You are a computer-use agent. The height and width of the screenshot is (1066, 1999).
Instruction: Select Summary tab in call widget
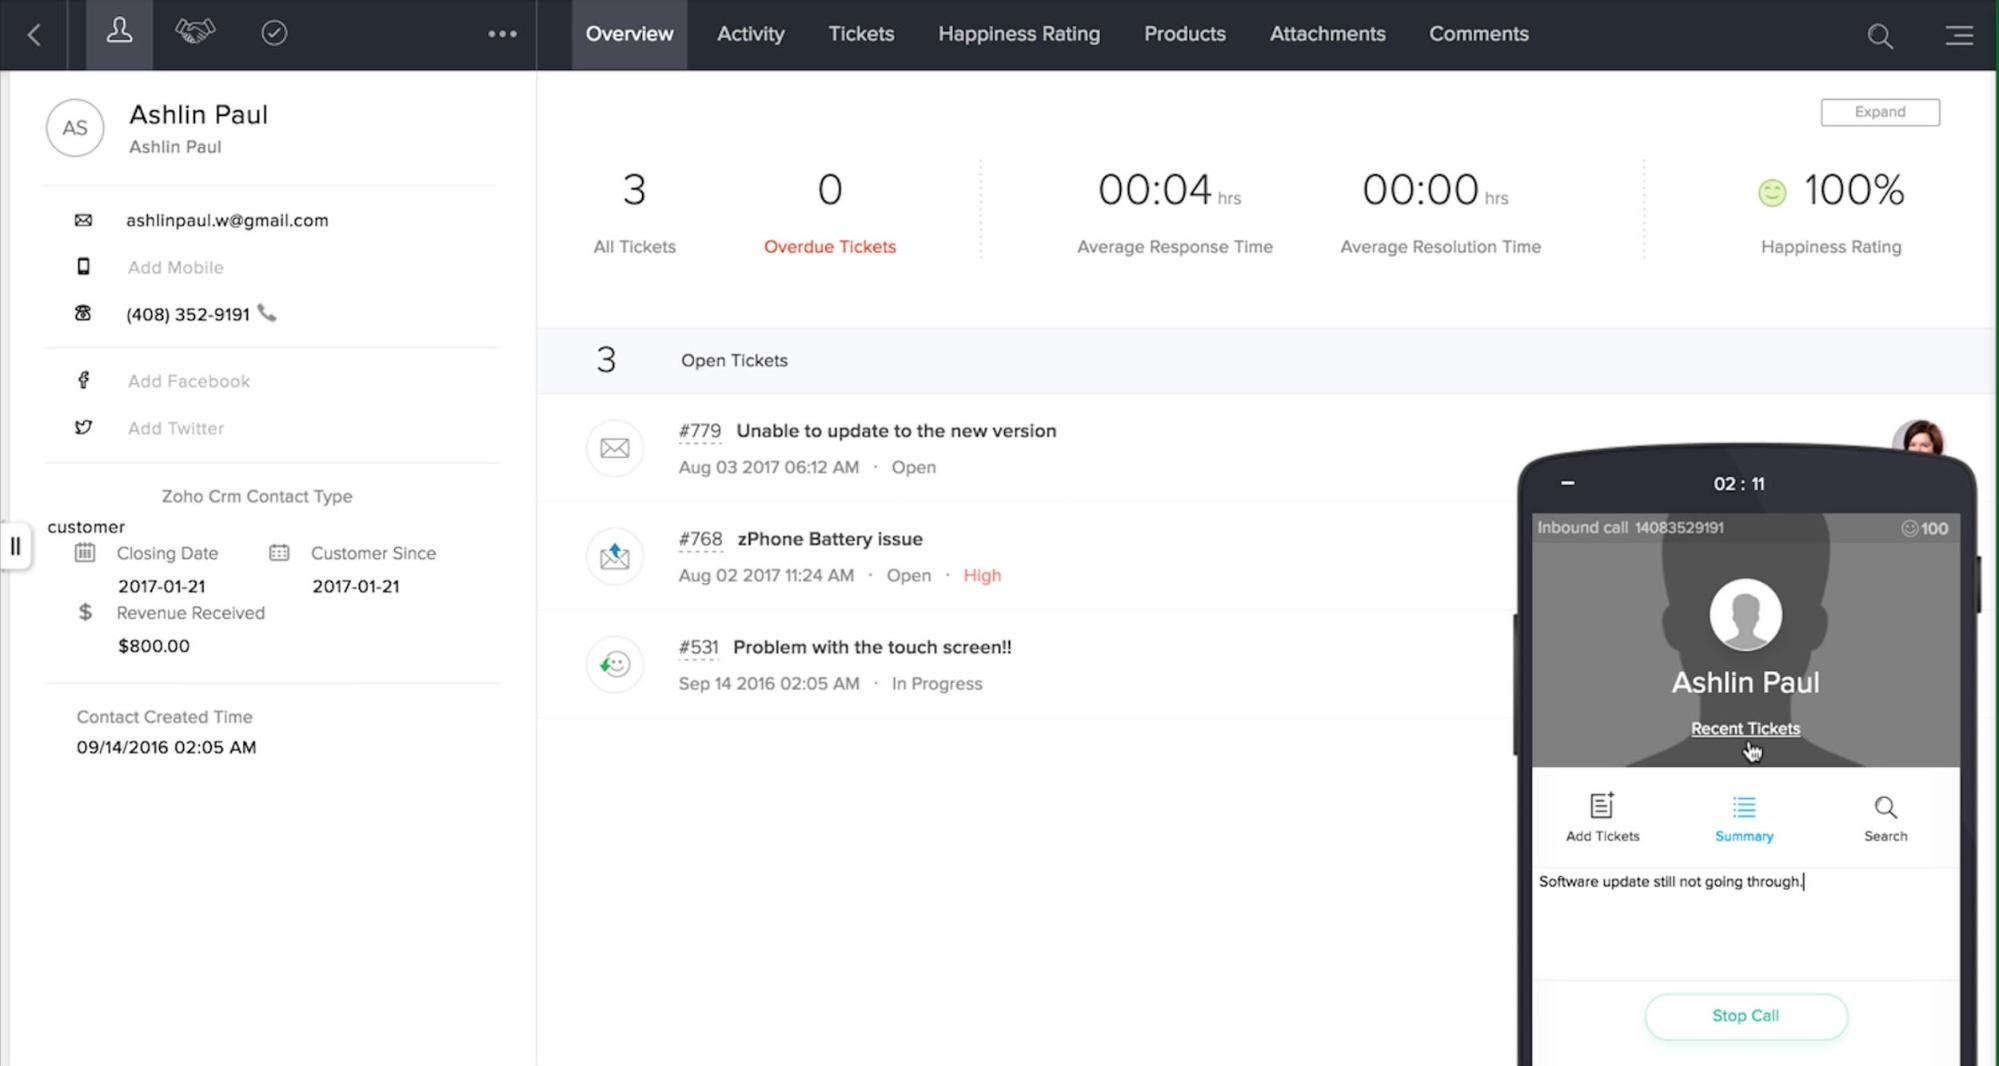coord(1743,817)
